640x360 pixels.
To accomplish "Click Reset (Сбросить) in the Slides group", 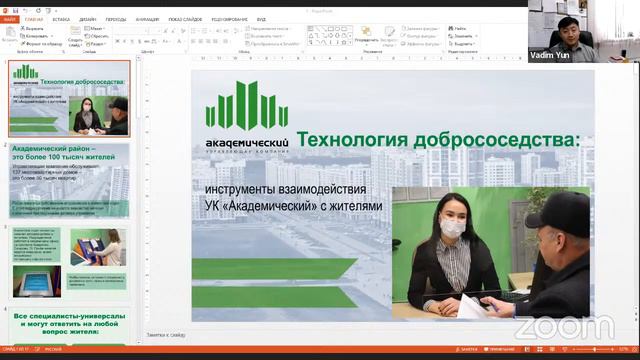I will pyautogui.click(x=97, y=36).
